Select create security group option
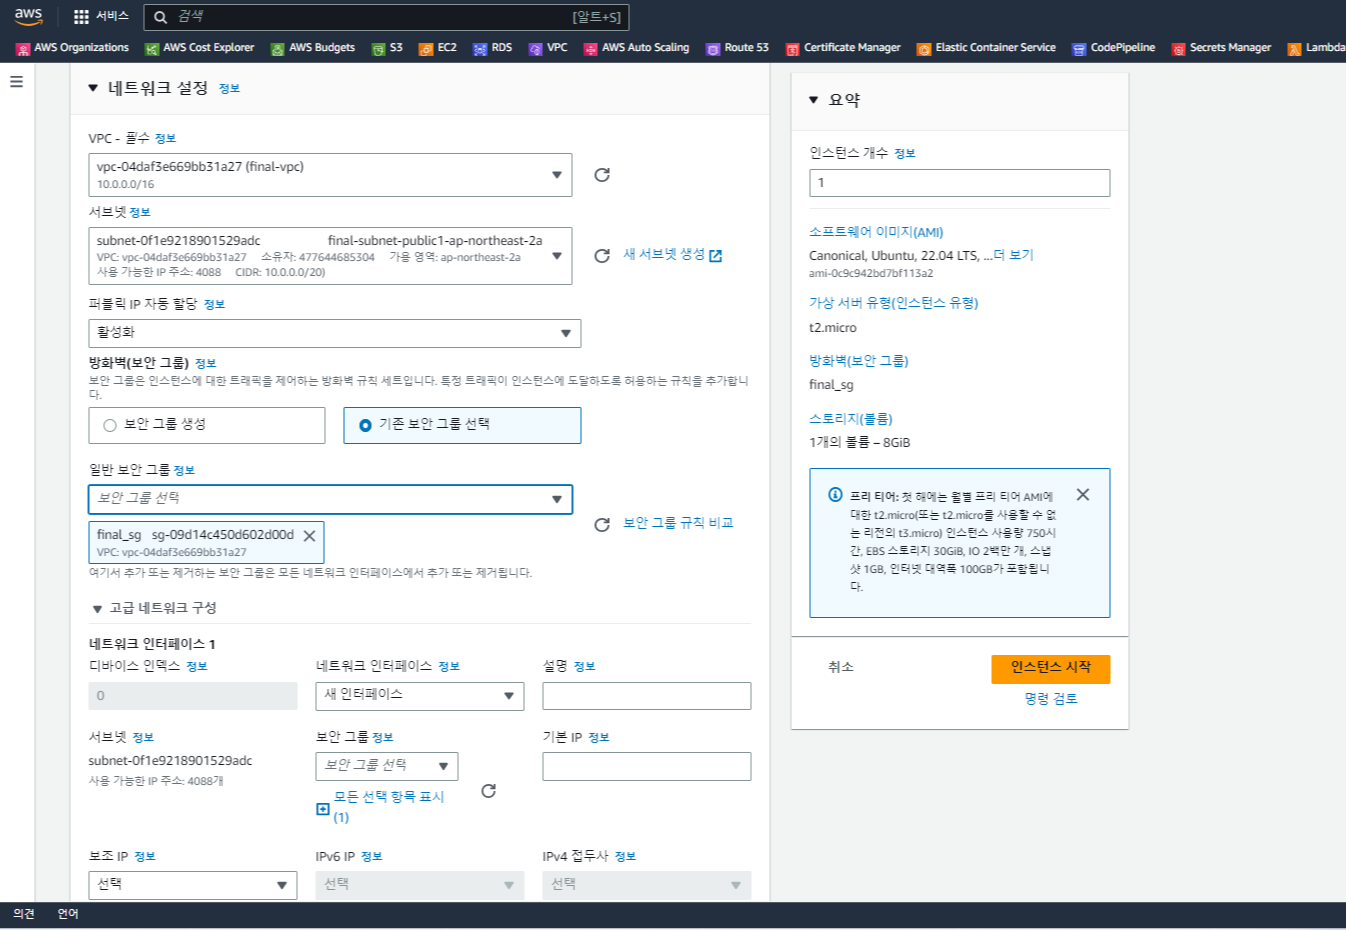The height and width of the screenshot is (930, 1346). point(207,425)
